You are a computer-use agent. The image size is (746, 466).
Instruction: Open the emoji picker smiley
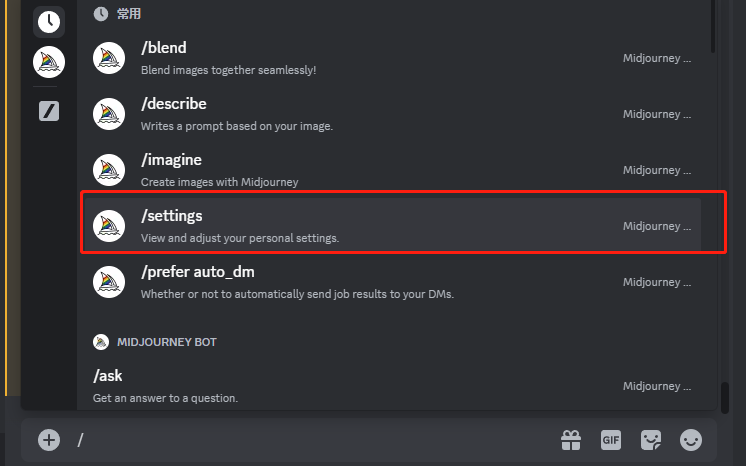691,440
